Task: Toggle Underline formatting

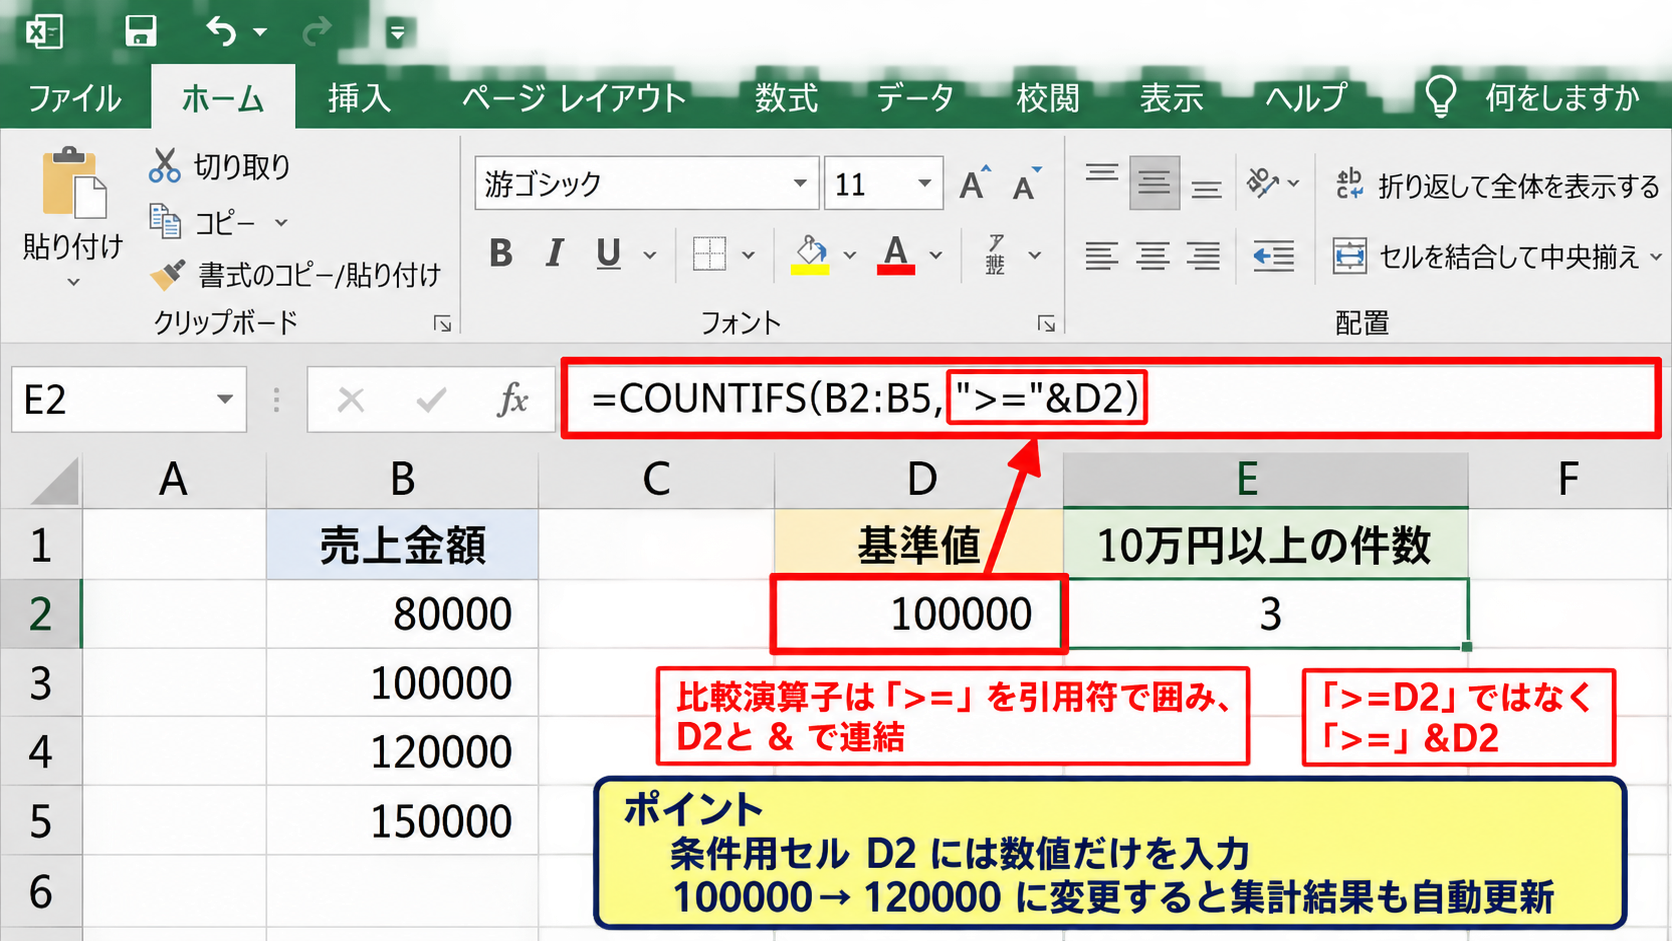Action: (x=608, y=254)
